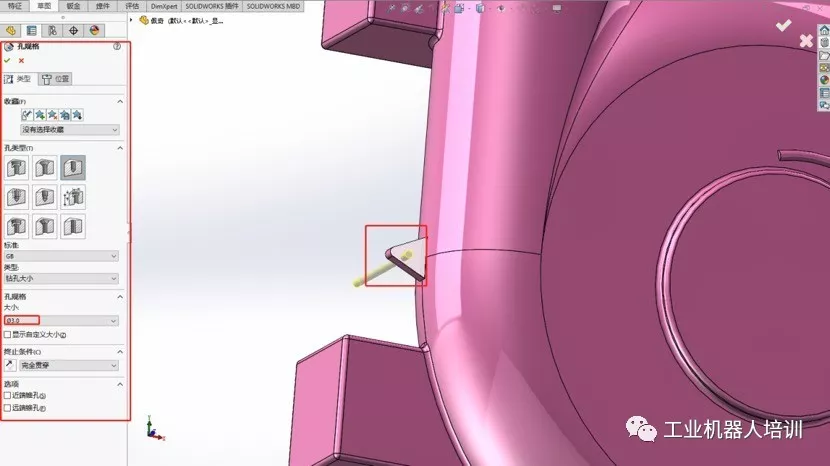This screenshot has height=466, width=830.
Task: Select the straight tap hole type icon
Action: [16, 197]
